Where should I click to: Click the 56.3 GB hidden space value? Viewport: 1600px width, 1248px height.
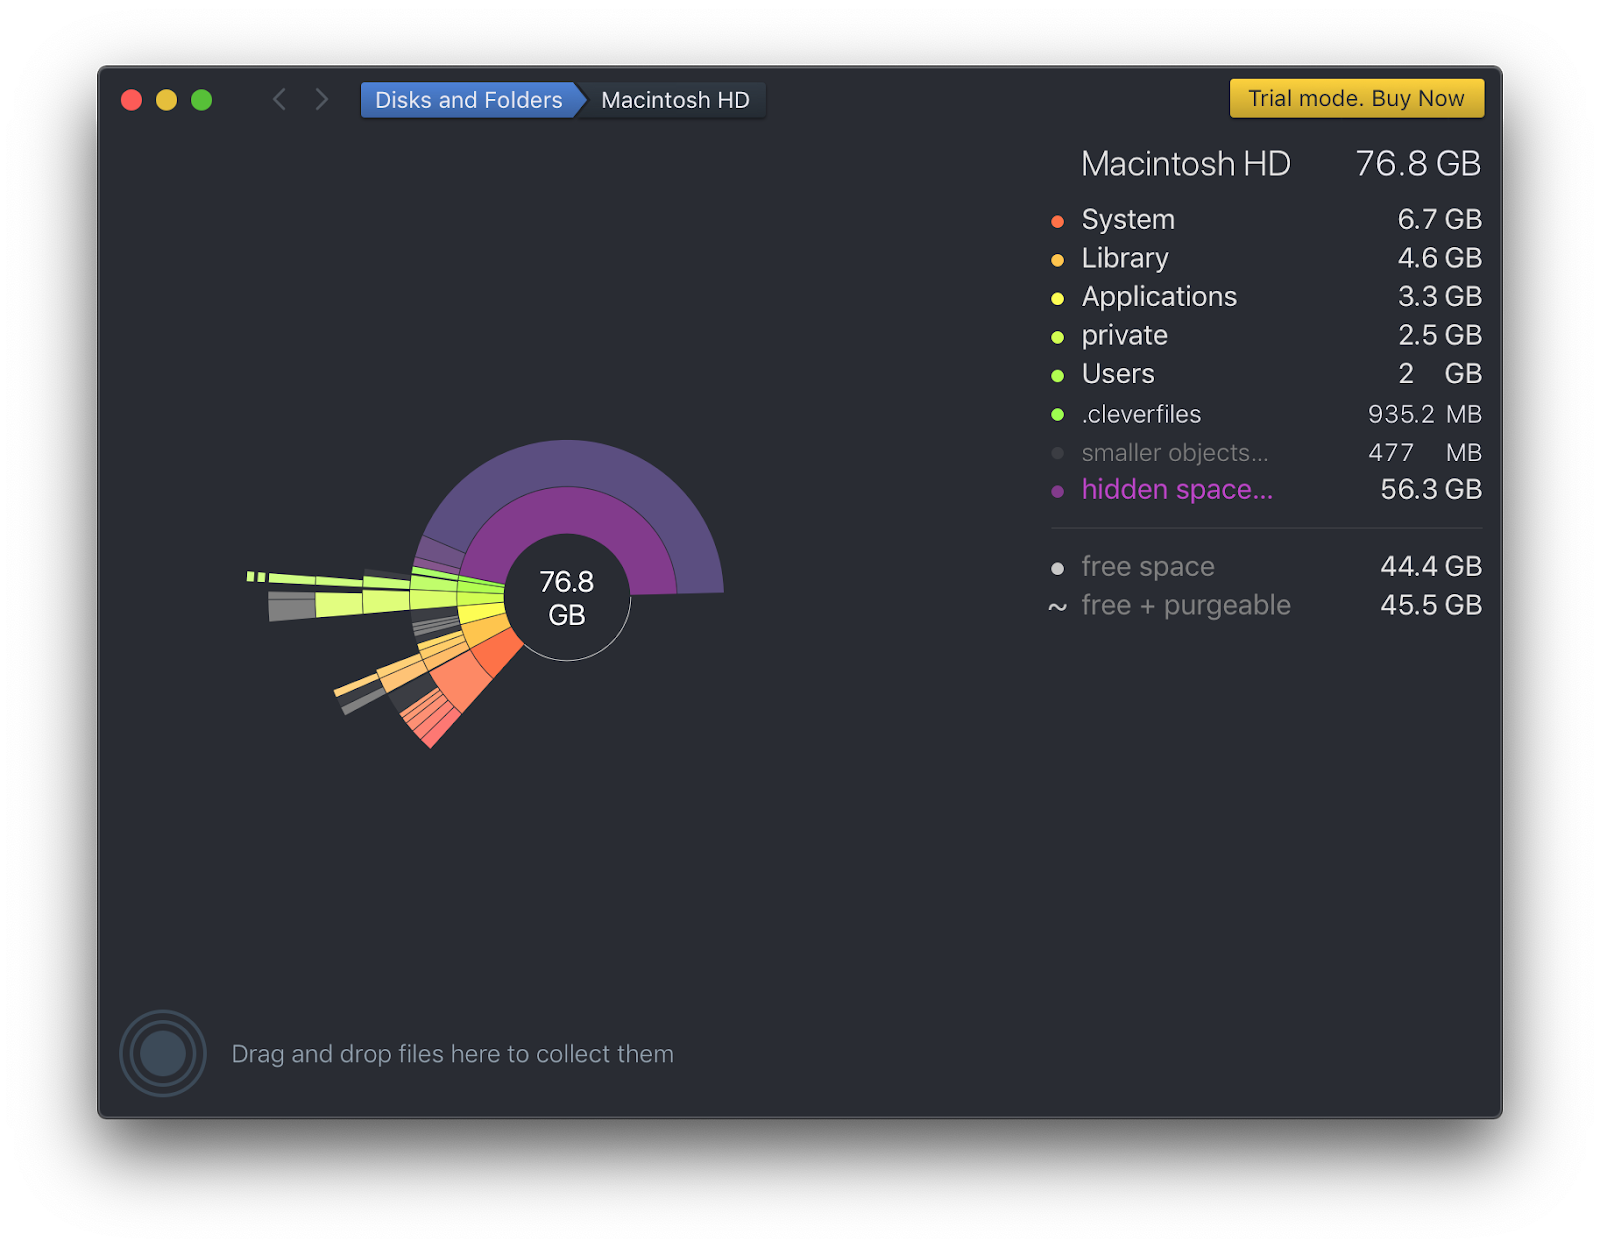pyautogui.click(x=1431, y=490)
